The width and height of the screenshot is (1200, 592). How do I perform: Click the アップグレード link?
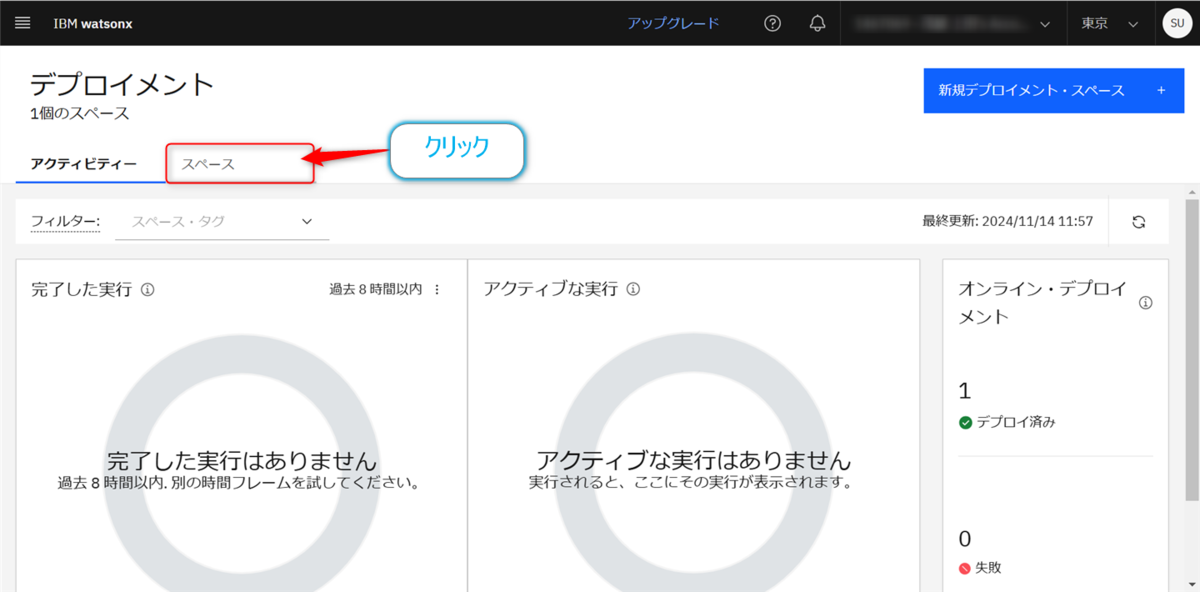click(673, 23)
